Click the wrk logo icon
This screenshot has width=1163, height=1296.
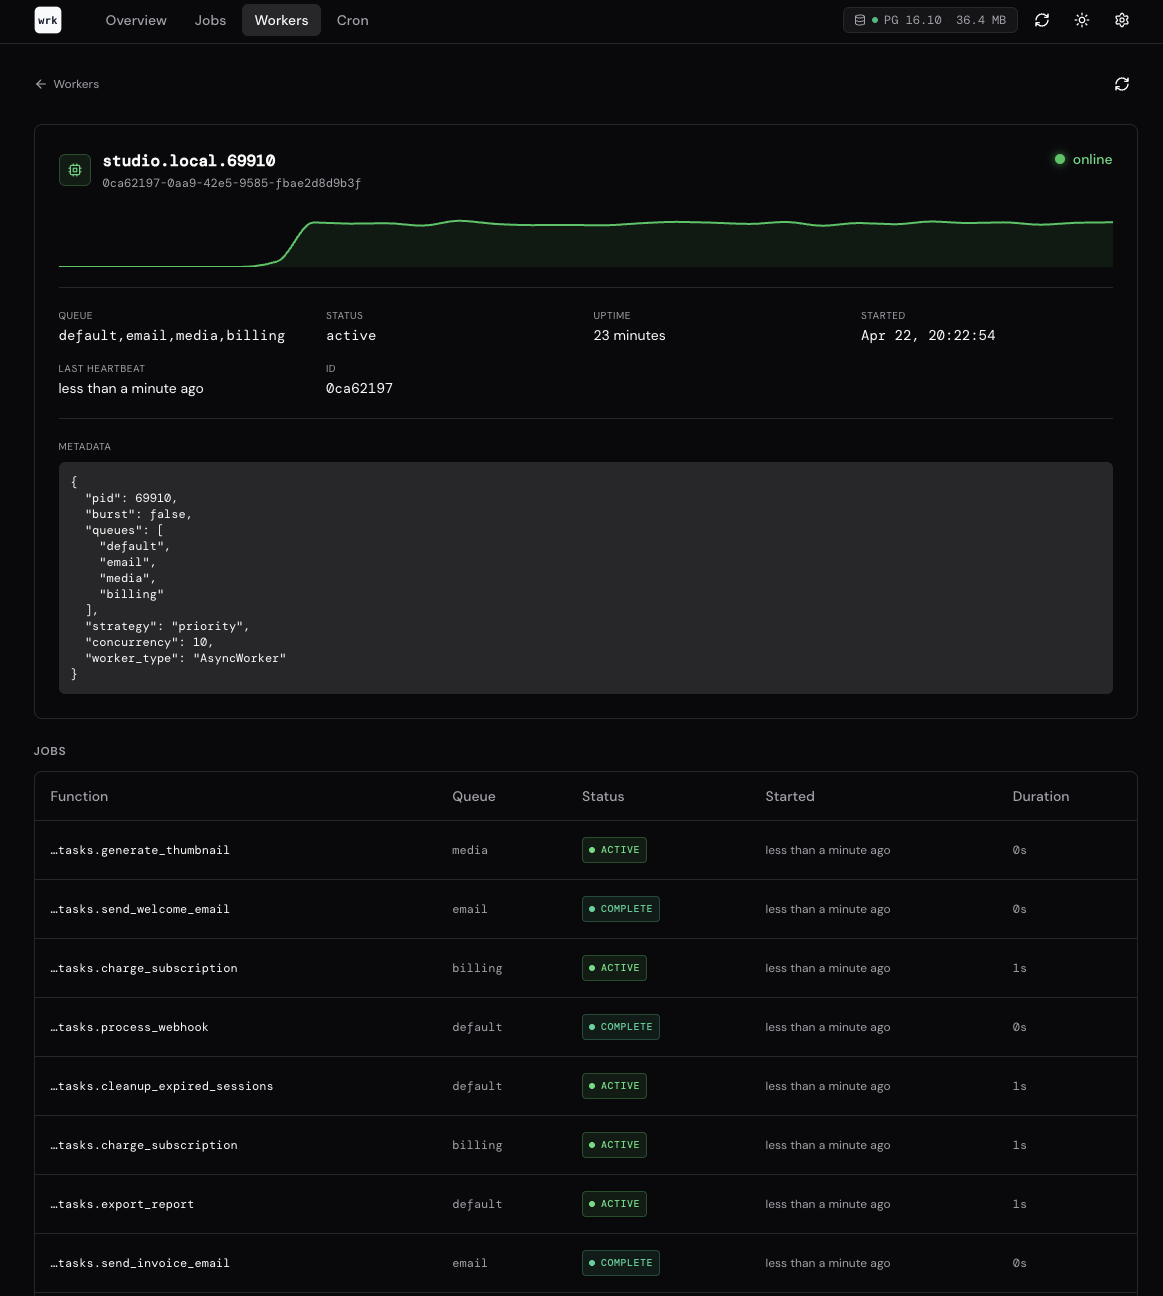point(48,20)
